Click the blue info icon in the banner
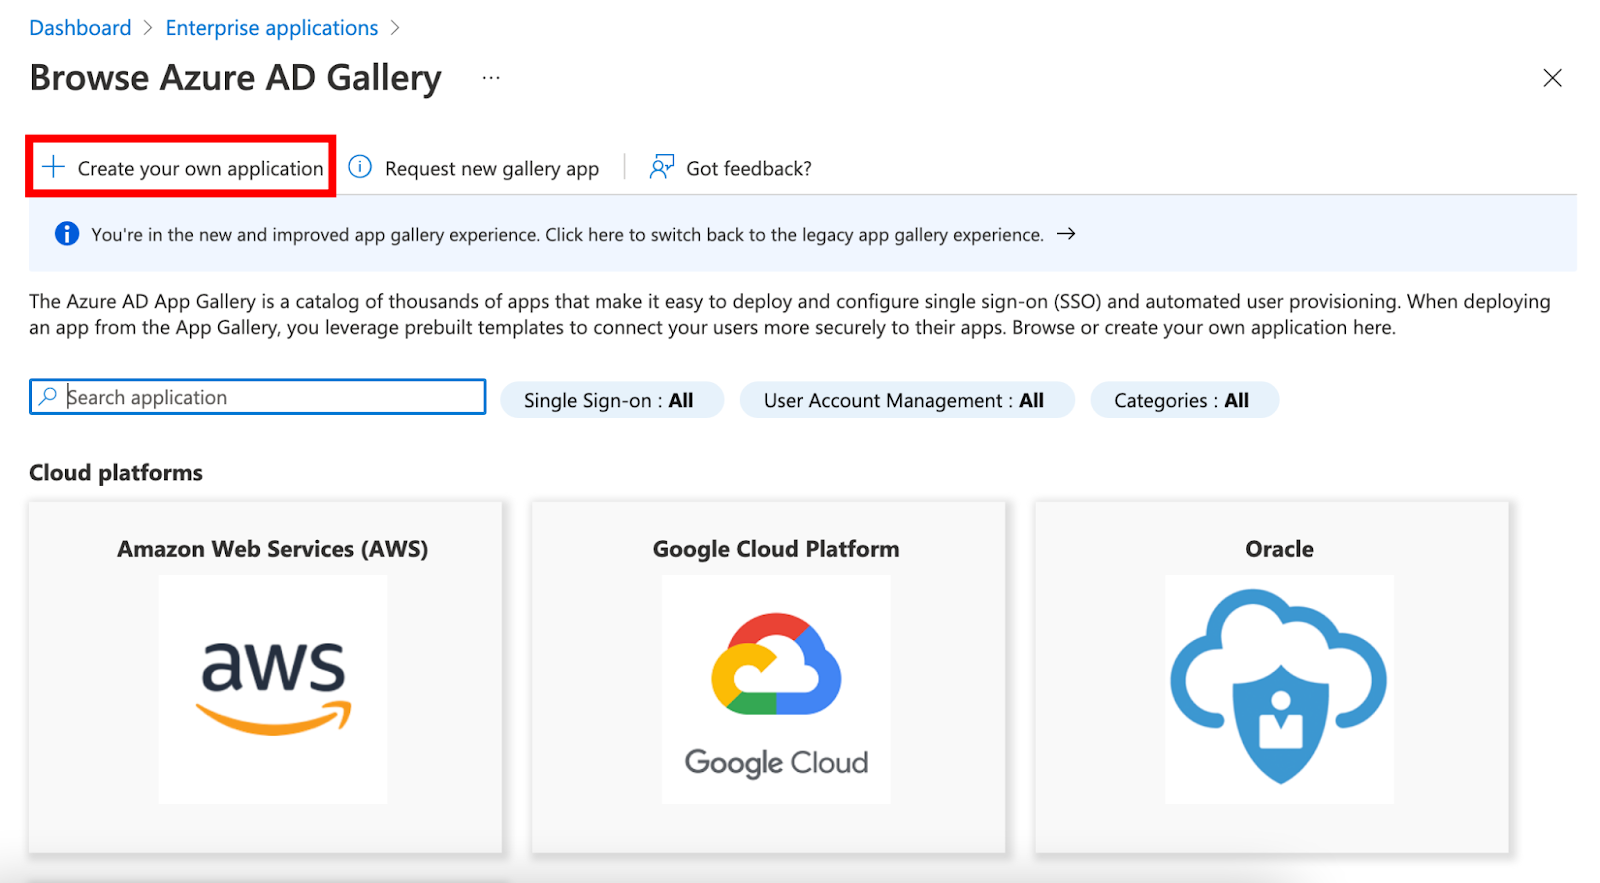Viewport: 1600px width, 883px height. (67, 234)
